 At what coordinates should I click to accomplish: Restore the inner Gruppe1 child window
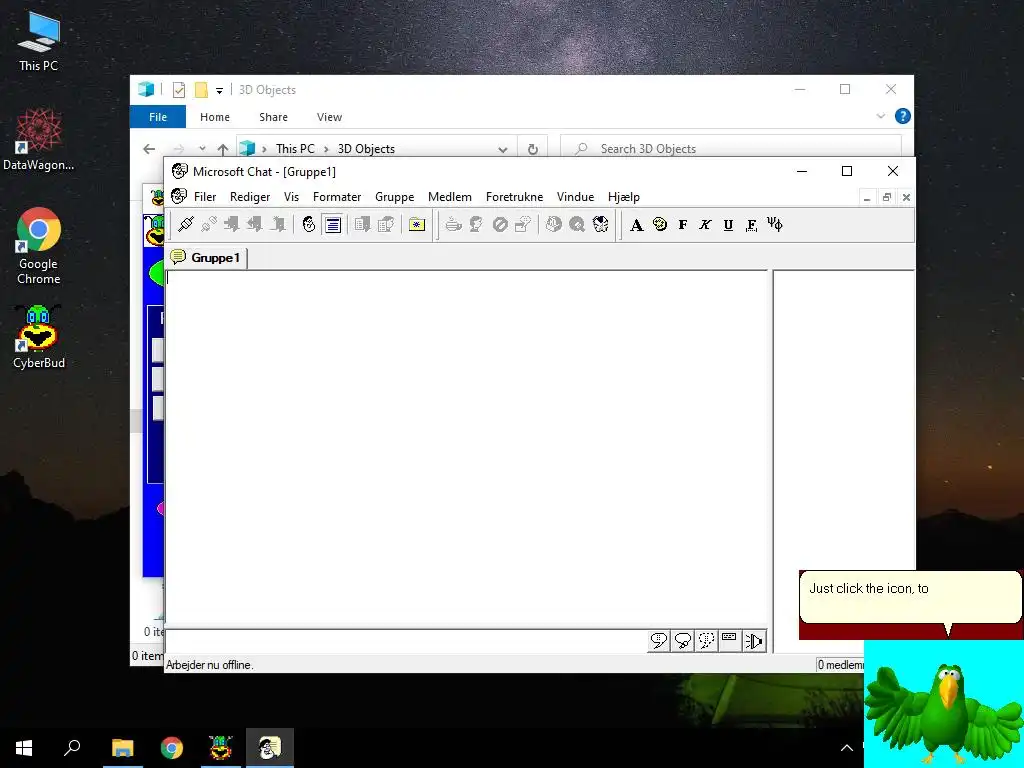(887, 197)
